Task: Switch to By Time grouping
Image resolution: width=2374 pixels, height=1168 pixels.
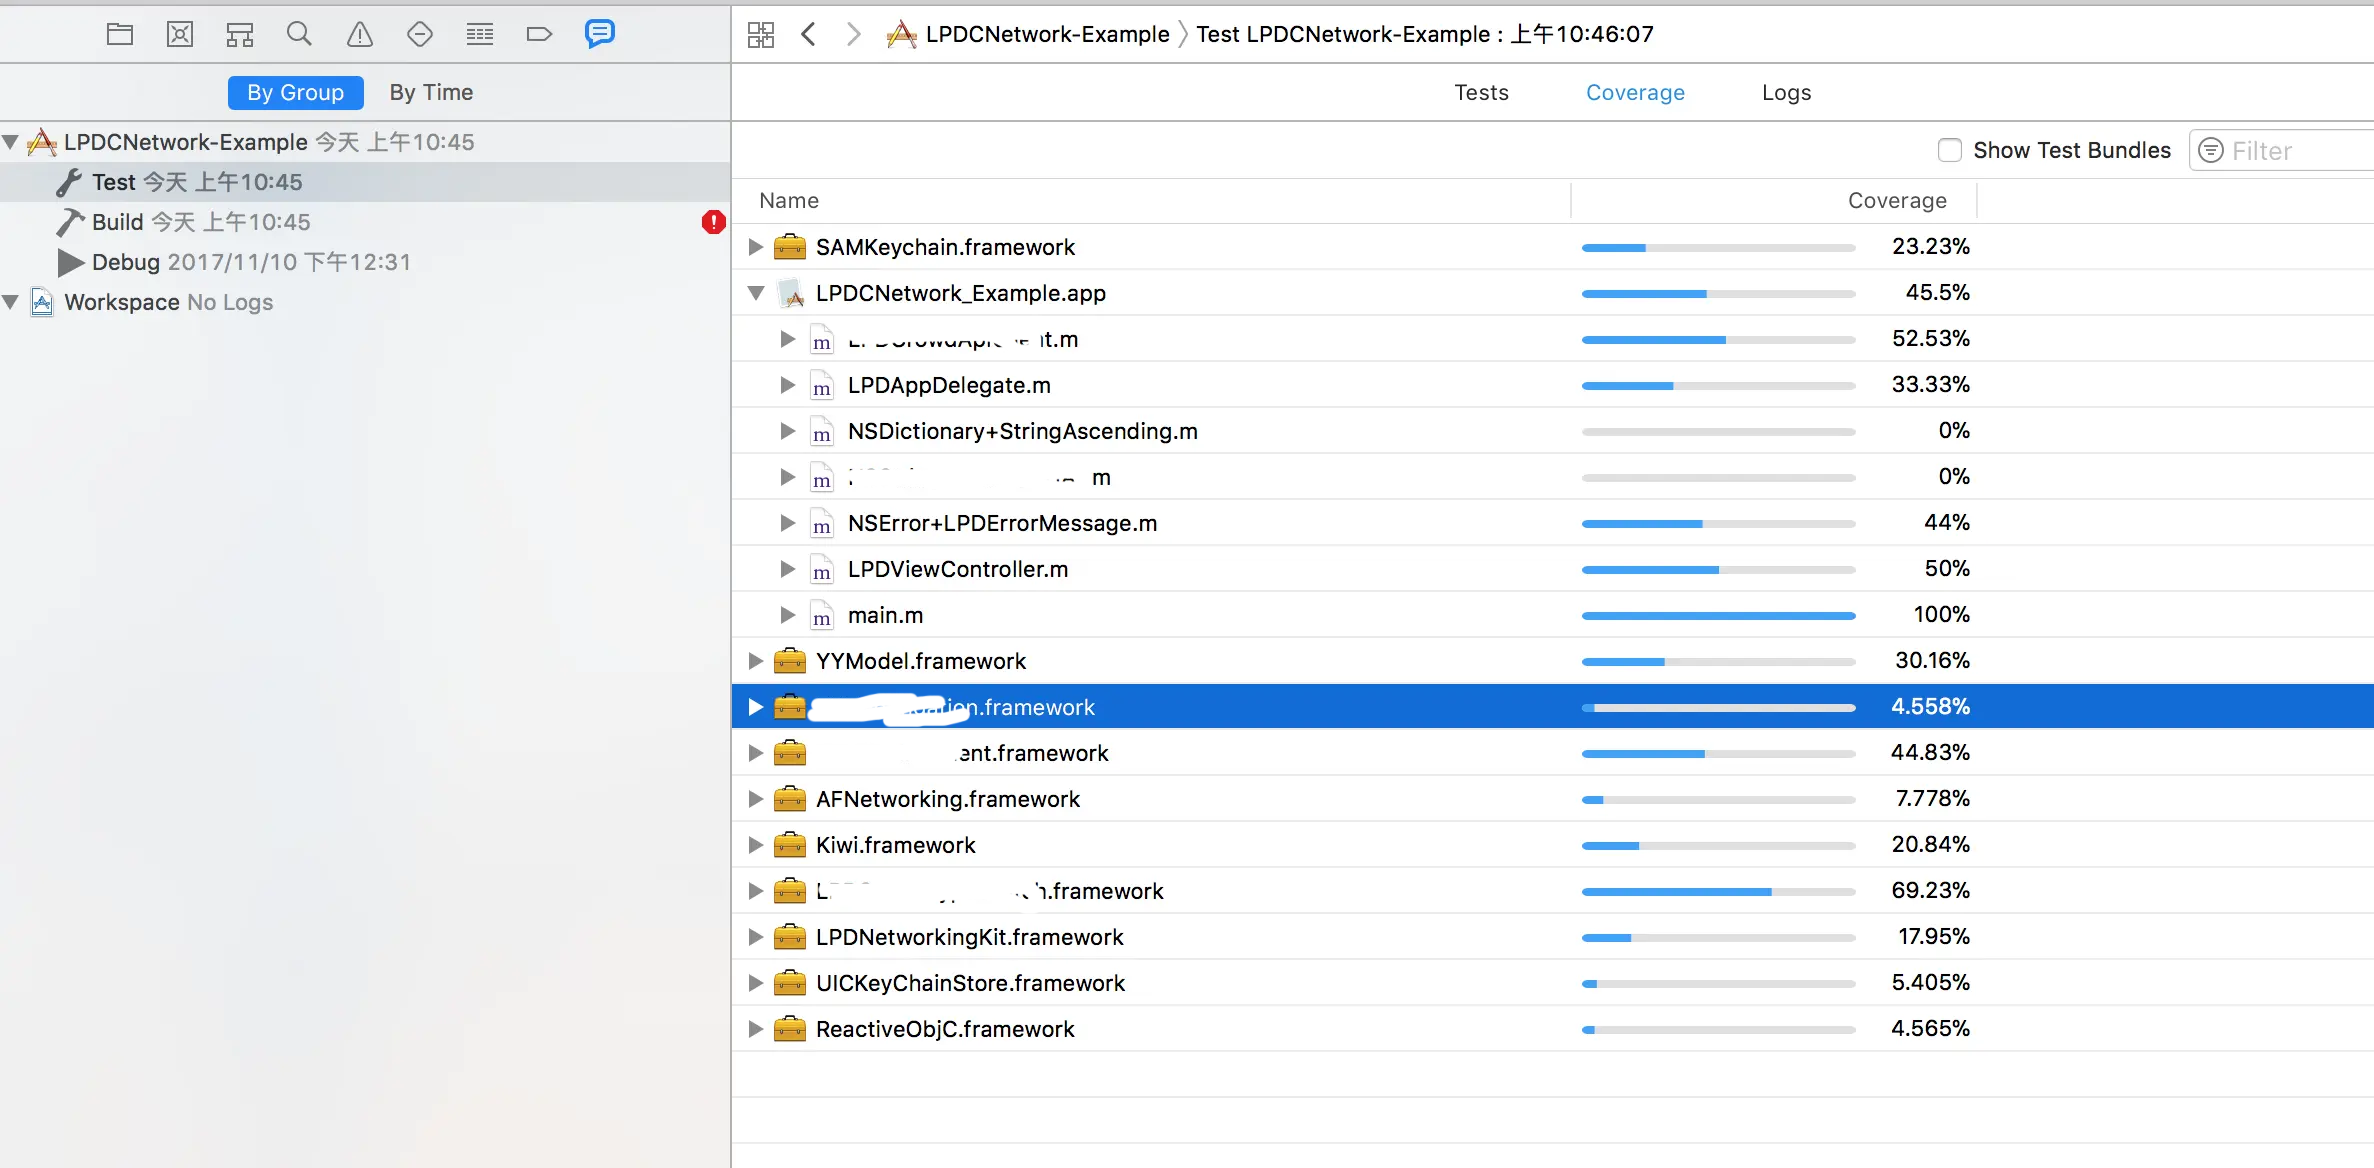Action: (x=431, y=93)
